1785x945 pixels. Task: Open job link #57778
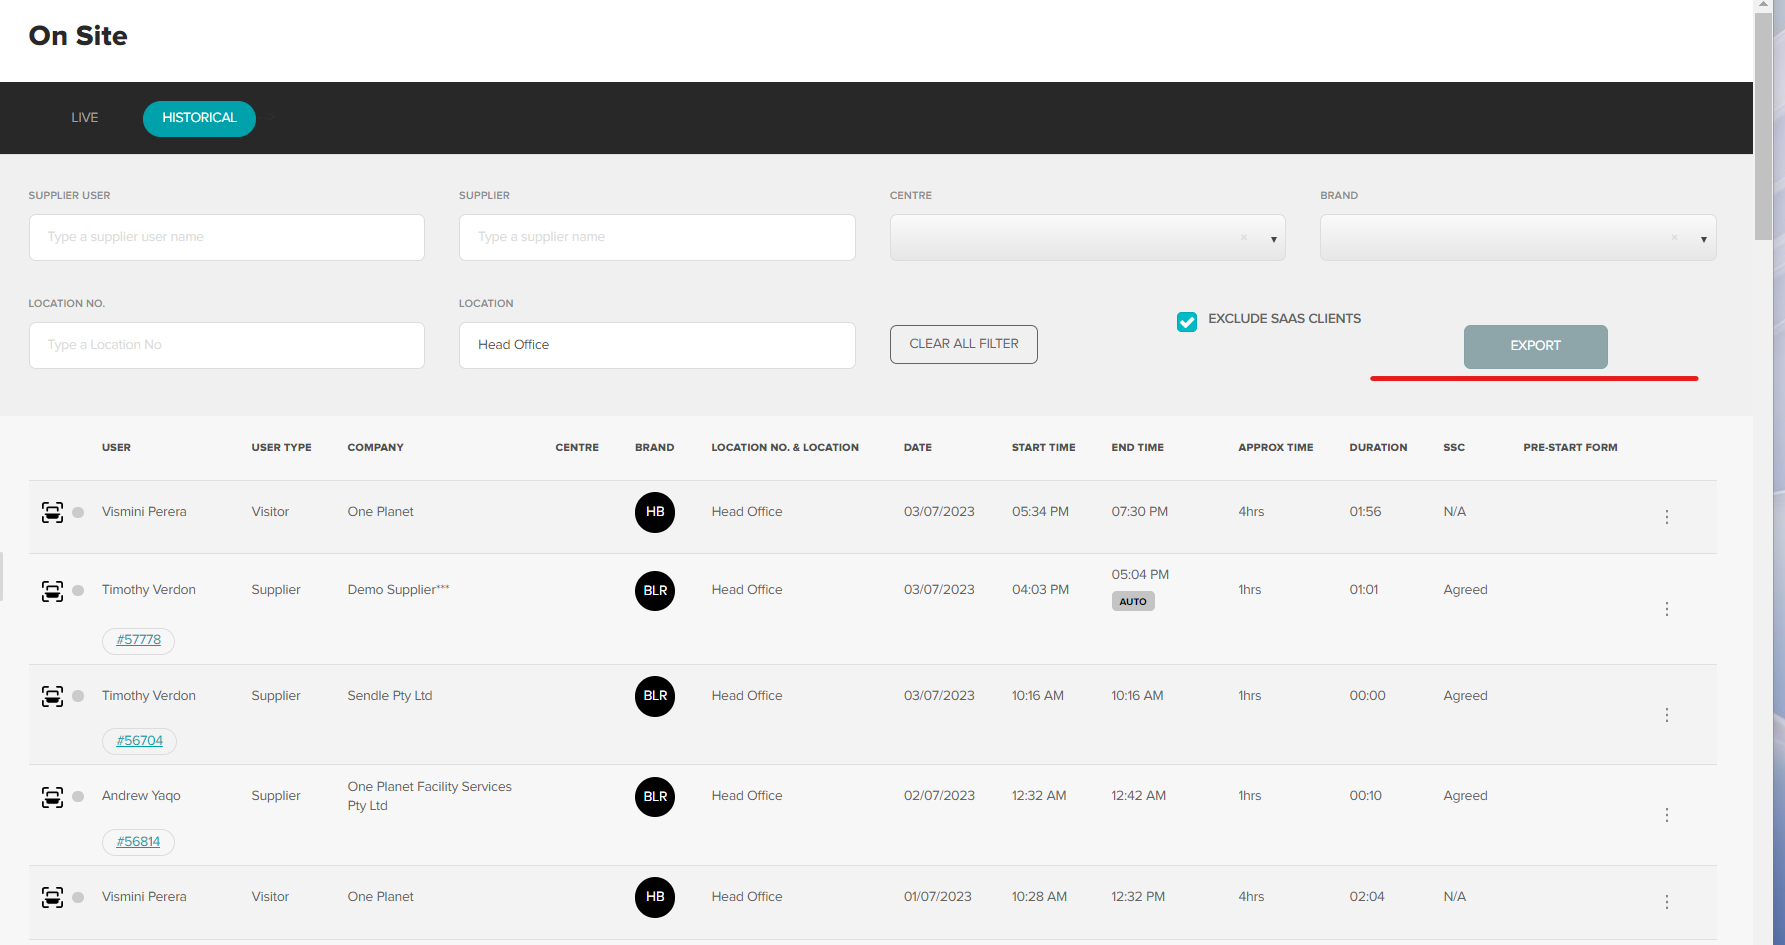[138, 640]
